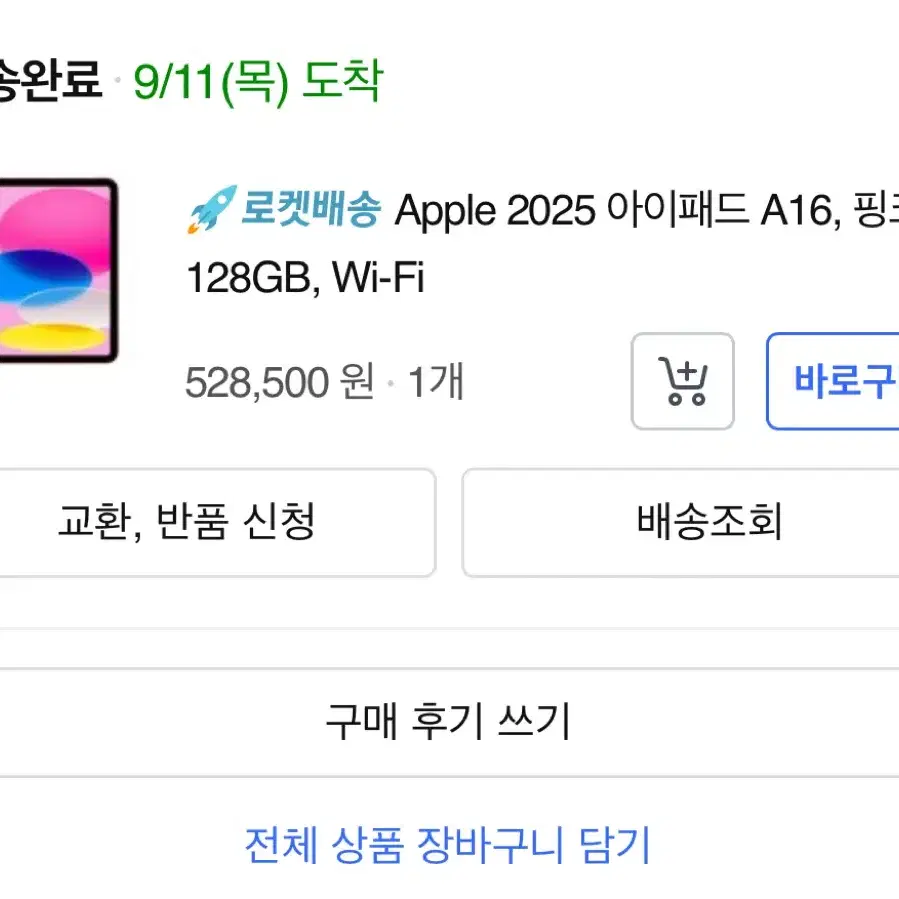Select 구매 후기 쓰기 to write review
The height and width of the screenshot is (899, 899).
pyautogui.click(x=449, y=718)
